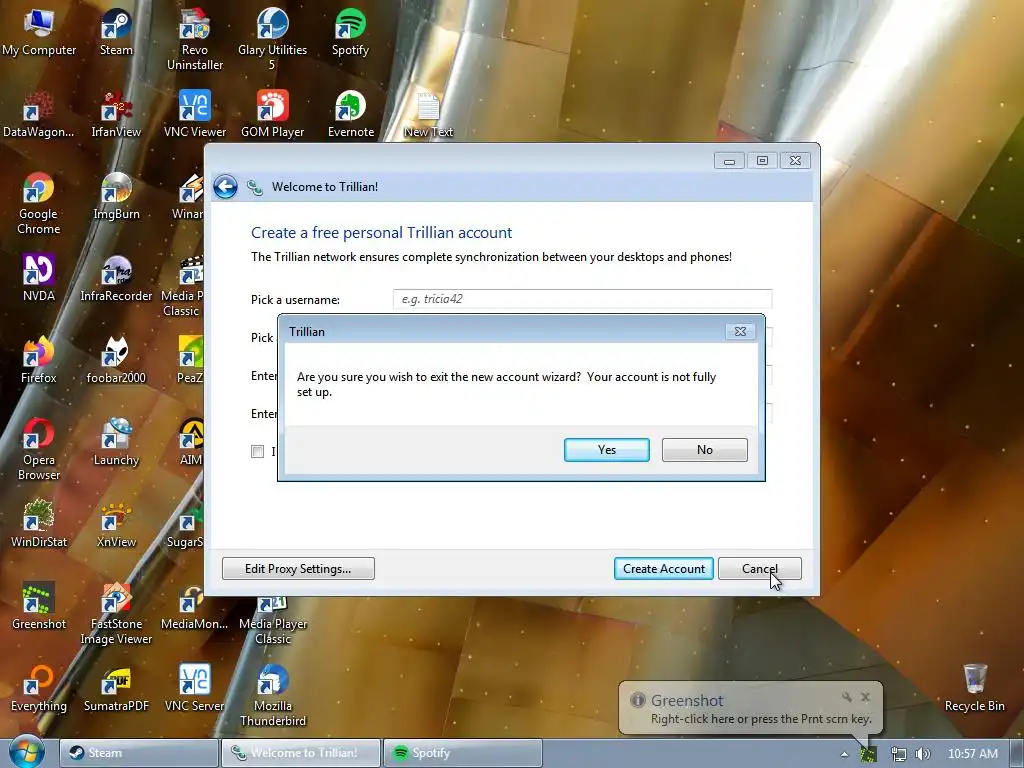Open MediaMonkey desktop shortcut
The image size is (1024, 768).
[195, 607]
